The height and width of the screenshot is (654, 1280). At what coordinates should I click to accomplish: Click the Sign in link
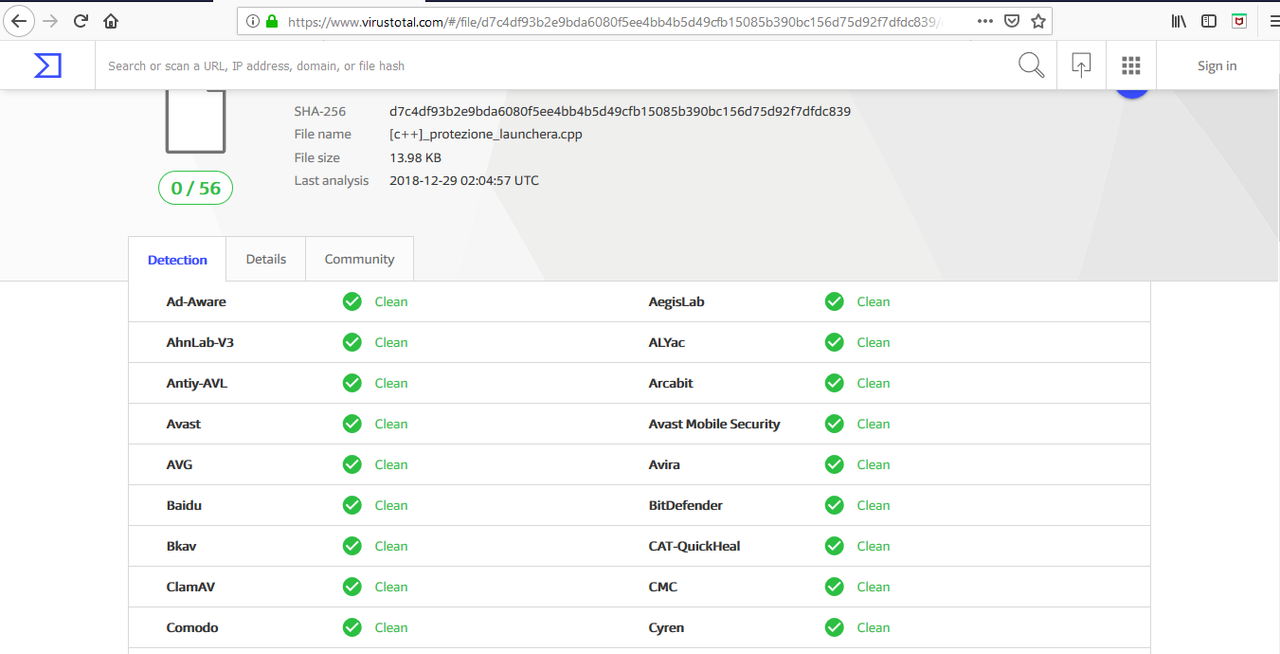[x=1217, y=66]
